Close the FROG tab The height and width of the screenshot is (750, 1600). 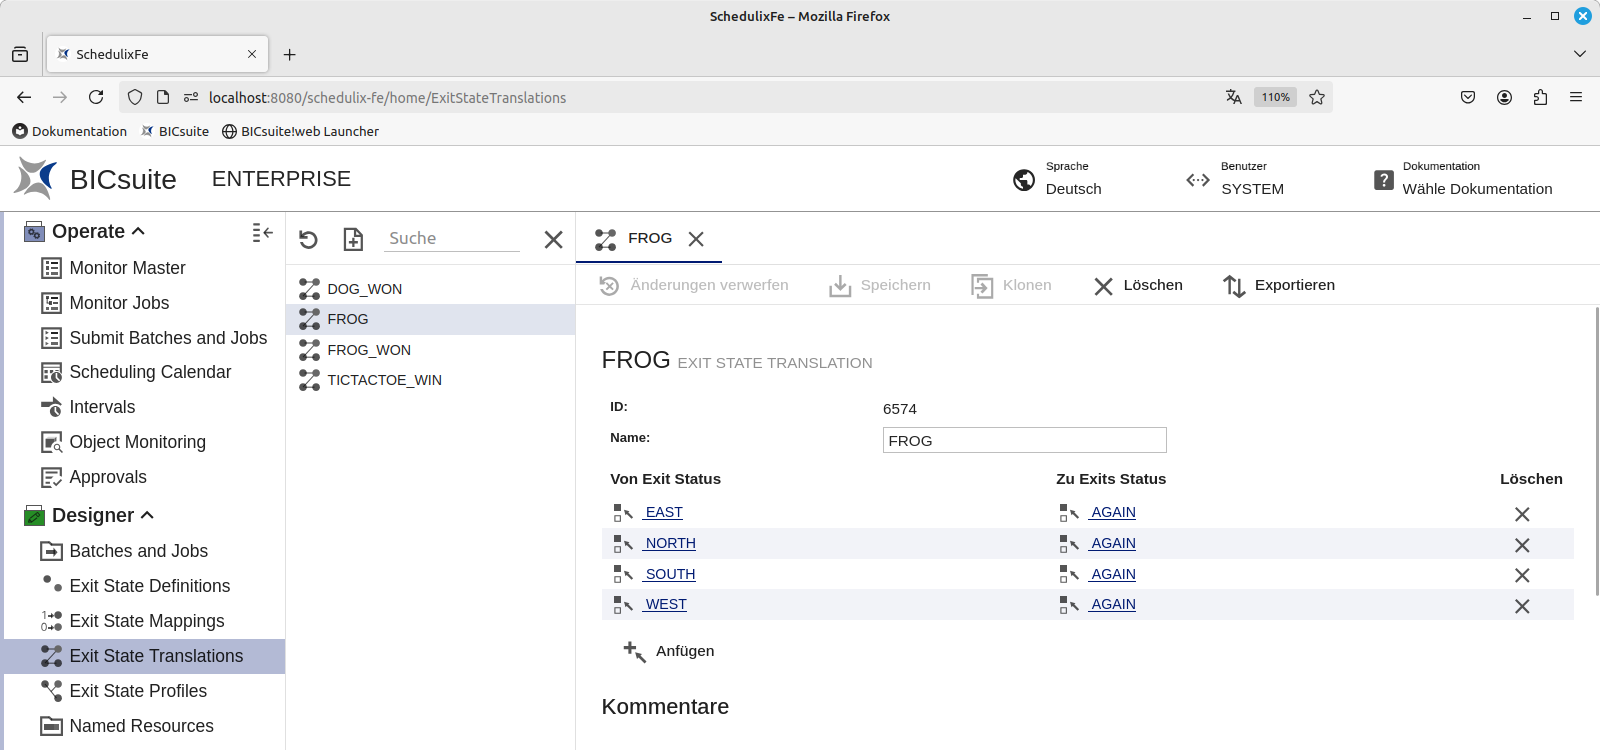pyautogui.click(x=696, y=239)
